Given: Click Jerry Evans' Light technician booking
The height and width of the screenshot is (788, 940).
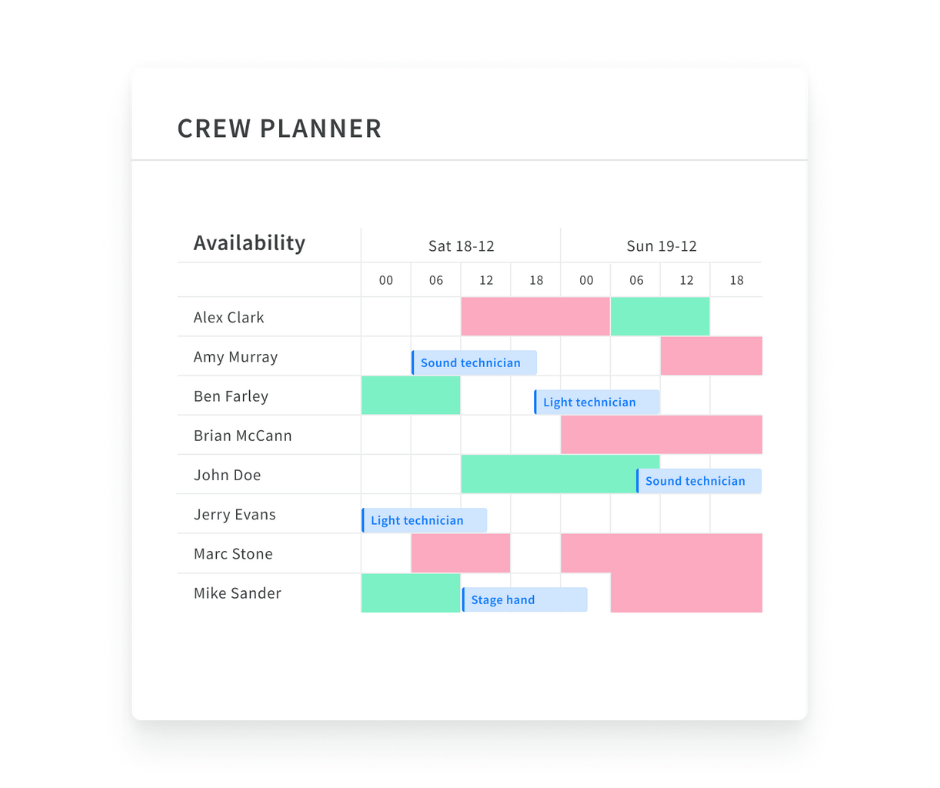Looking at the screenshot, I should (x=424, y=520).
